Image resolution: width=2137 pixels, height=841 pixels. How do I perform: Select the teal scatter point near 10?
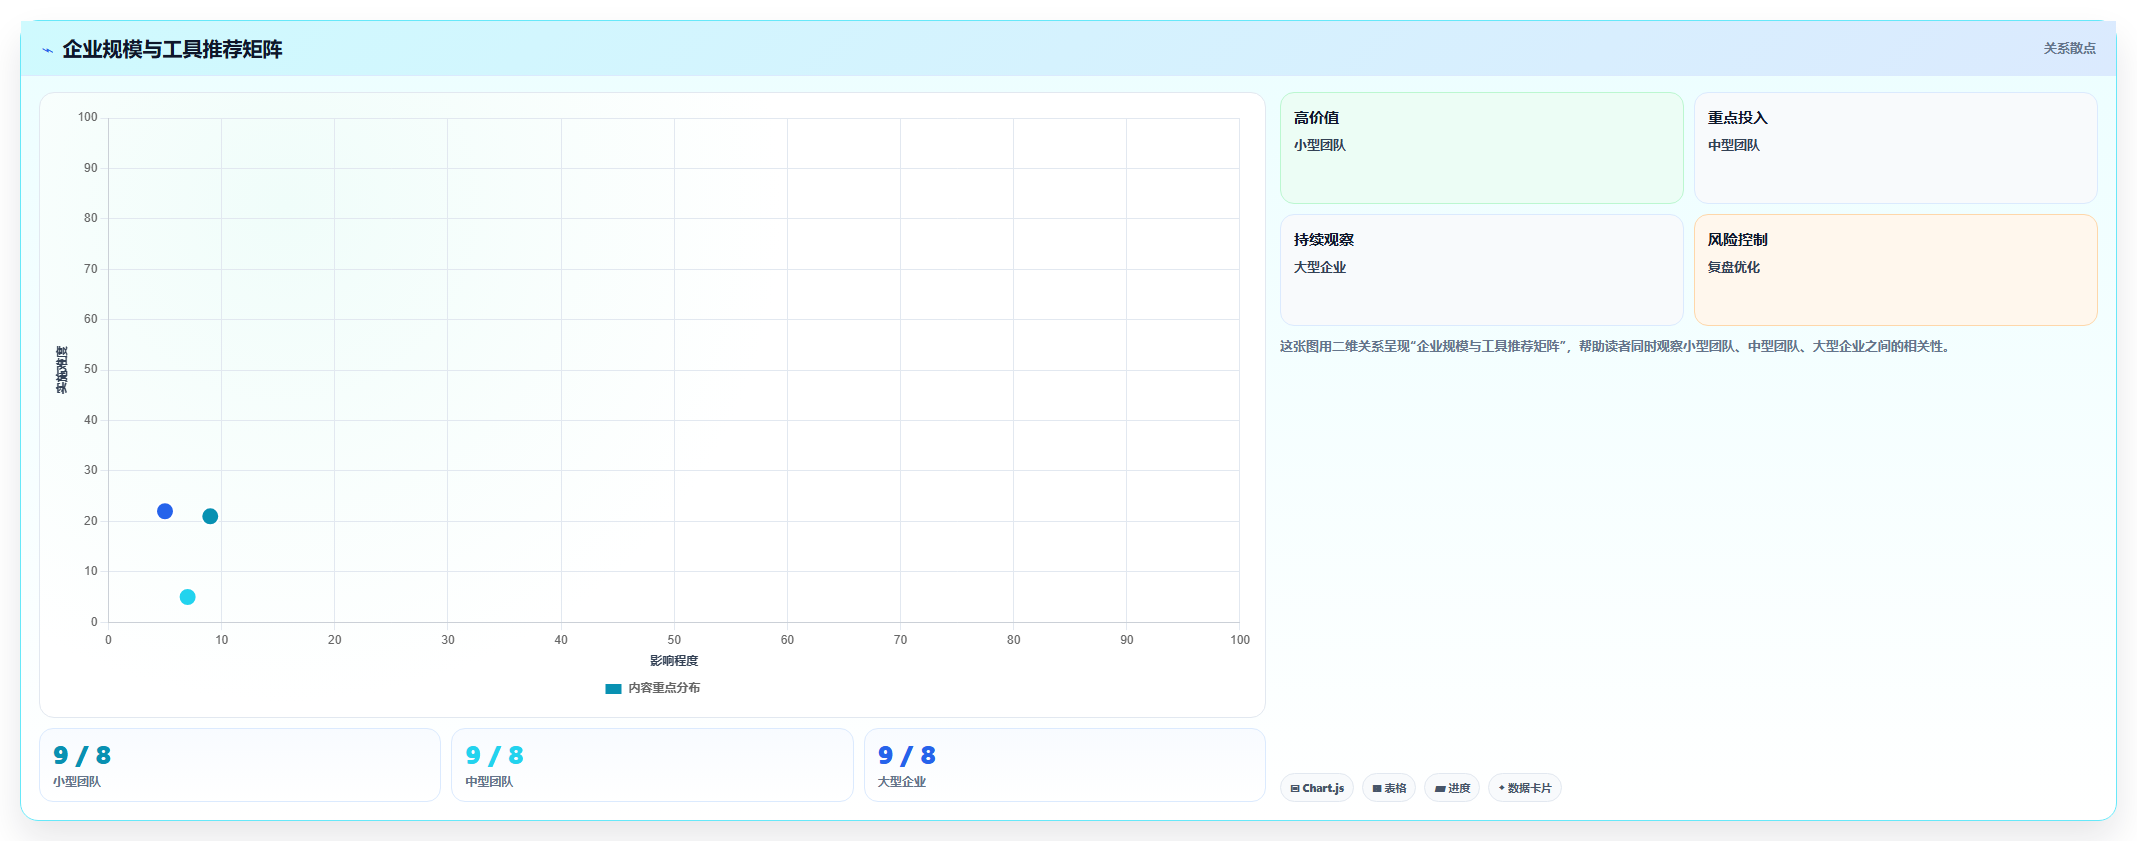pos(210,516)
